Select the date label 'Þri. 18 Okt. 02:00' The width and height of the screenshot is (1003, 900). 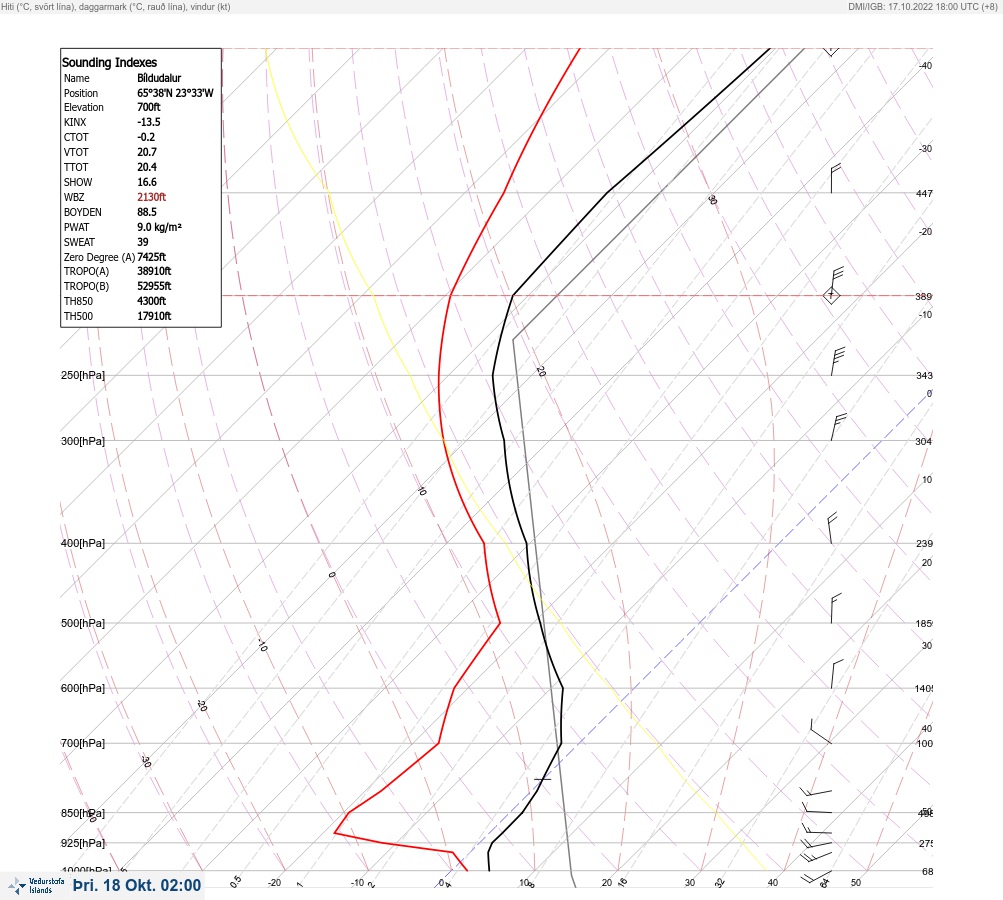(x=137, y=885)
